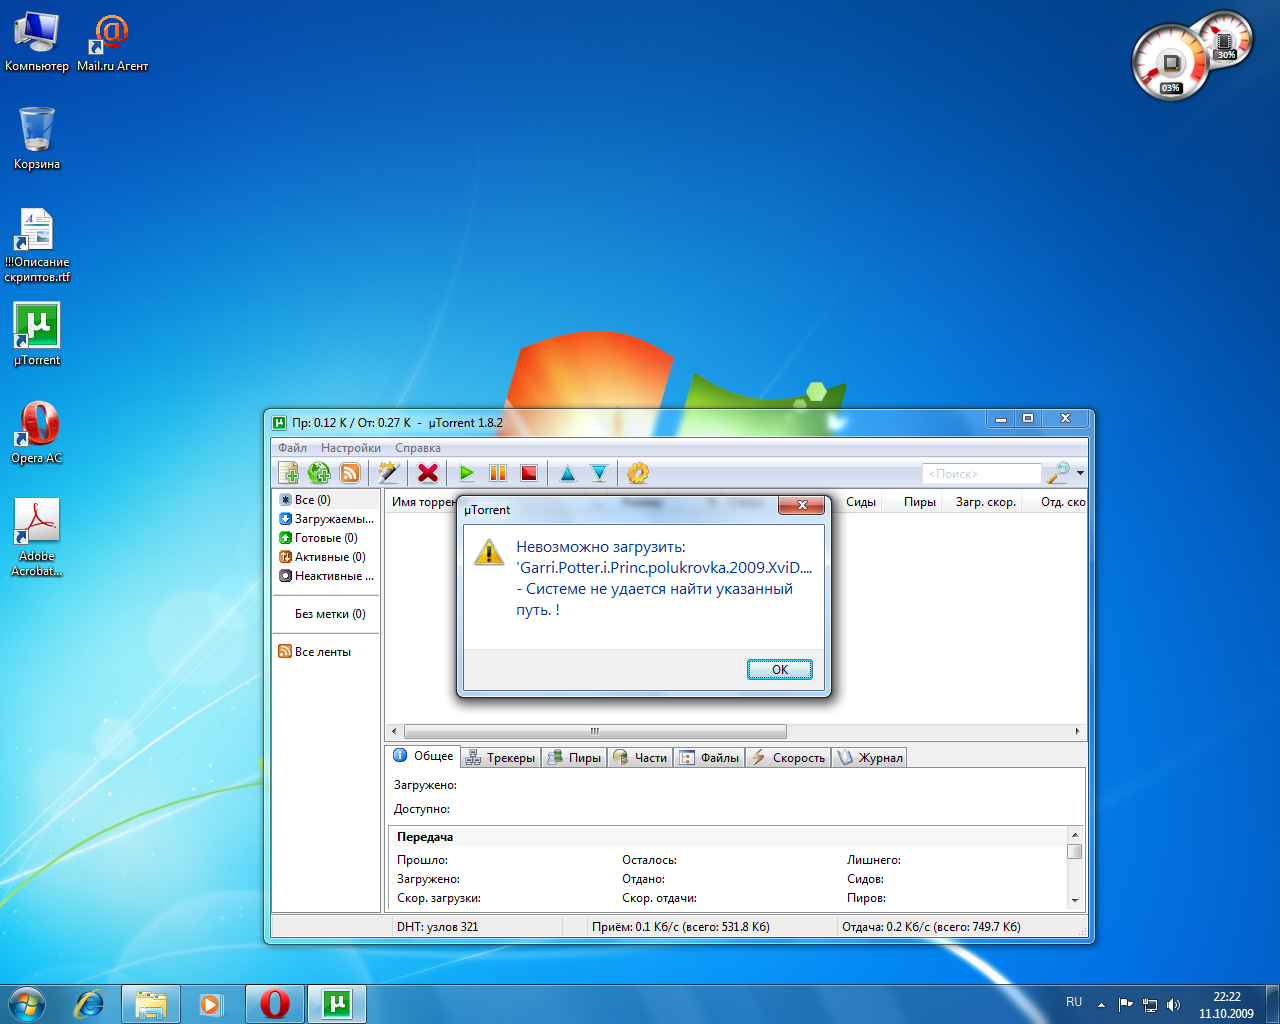Click horizontal scrollbar in torrent list
Screen dimensions: 1280x1024
[x=595, y=731]
